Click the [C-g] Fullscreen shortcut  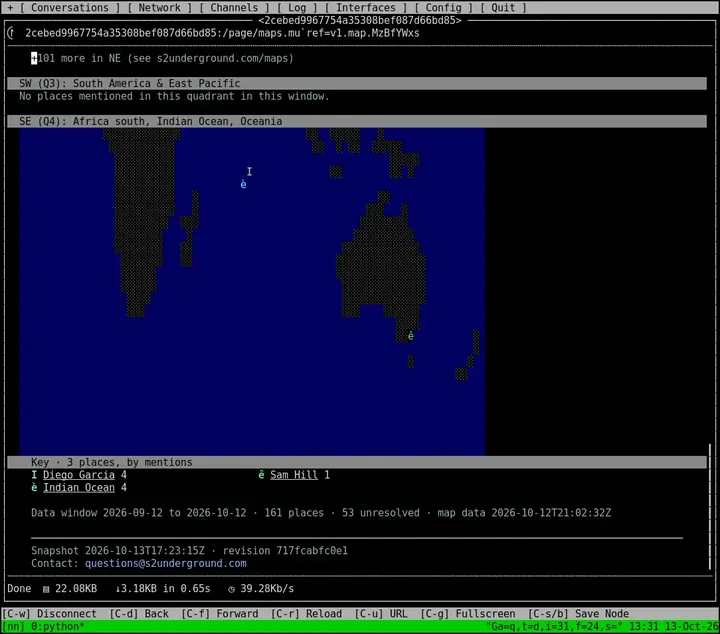pyautogui.click(x=467, y=614)
